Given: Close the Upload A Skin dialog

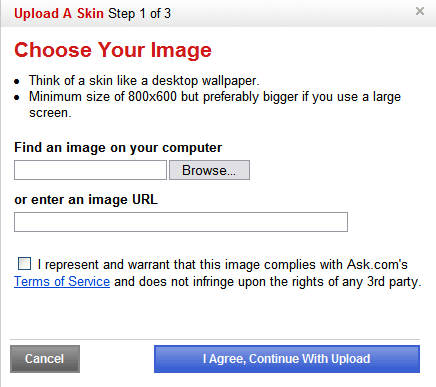Looking at the screenshot, I should [x=420, y=11].
